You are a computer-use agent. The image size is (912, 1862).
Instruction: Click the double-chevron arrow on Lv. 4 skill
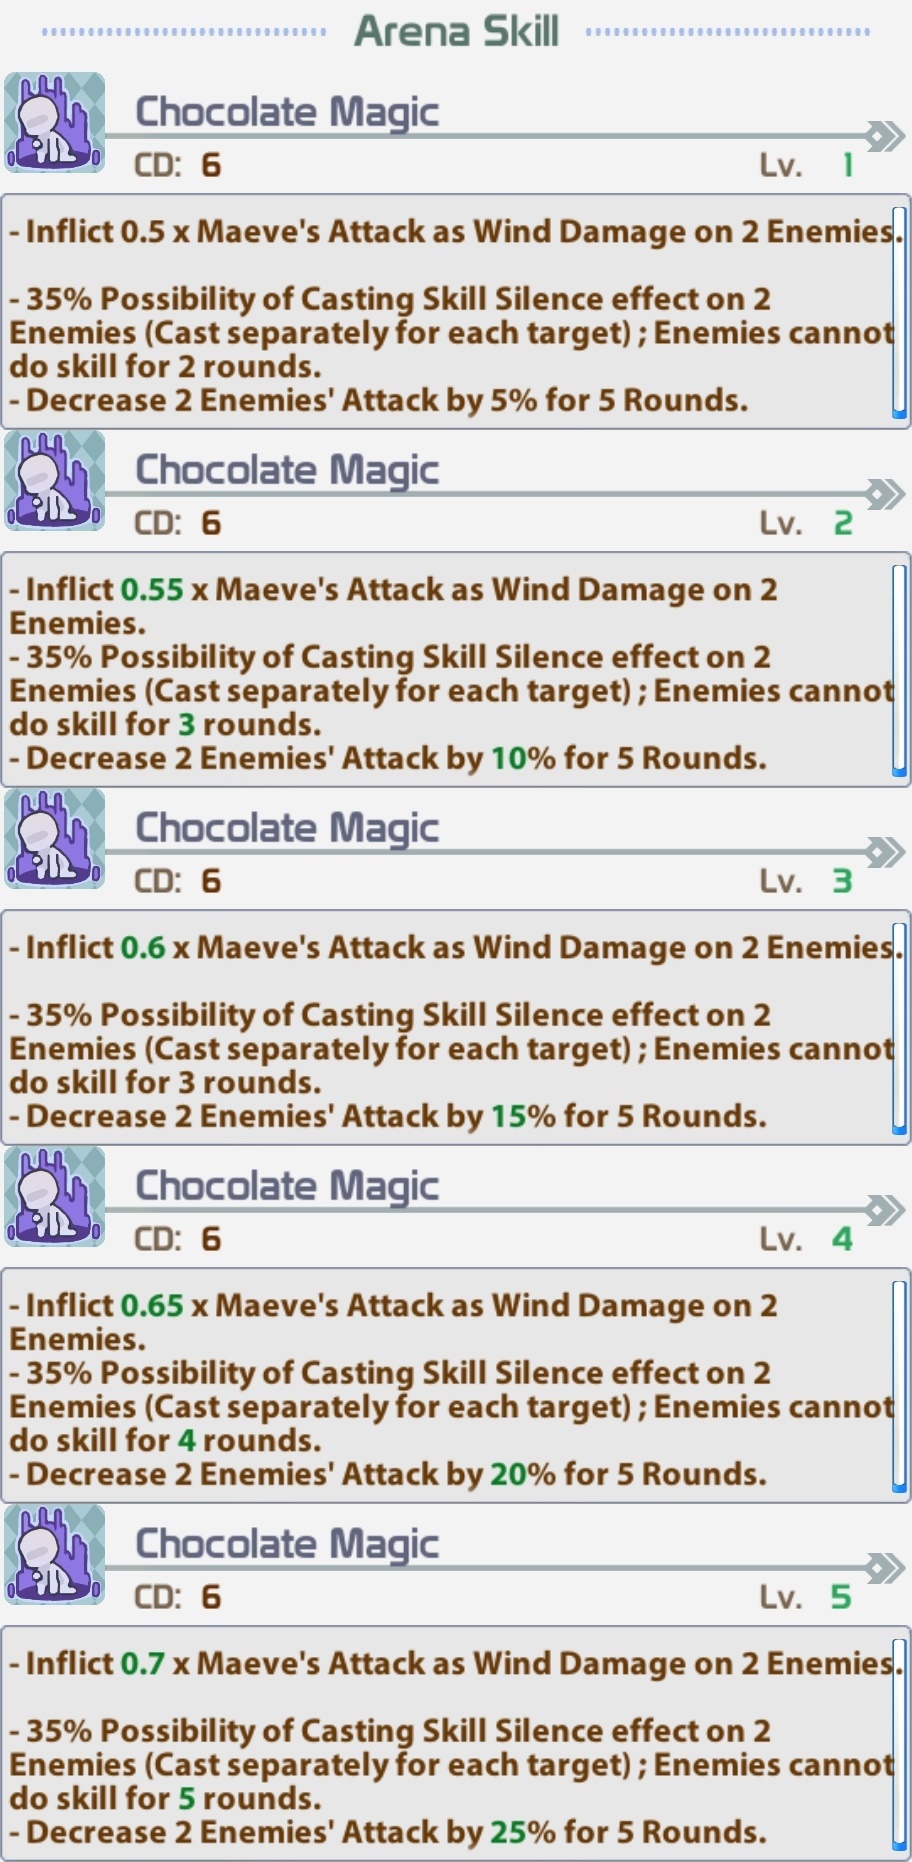885,1210
